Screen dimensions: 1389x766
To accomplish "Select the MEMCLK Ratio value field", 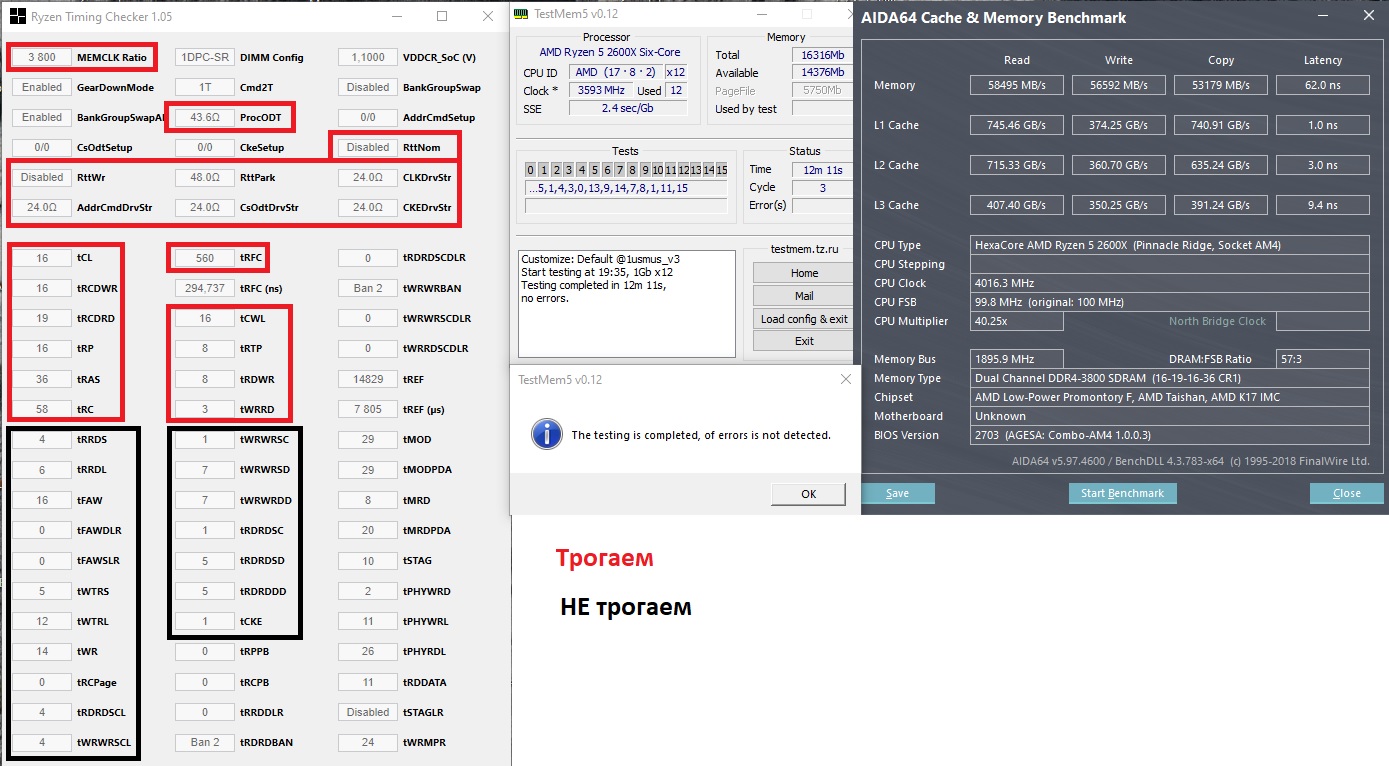I will pos(42,57).
